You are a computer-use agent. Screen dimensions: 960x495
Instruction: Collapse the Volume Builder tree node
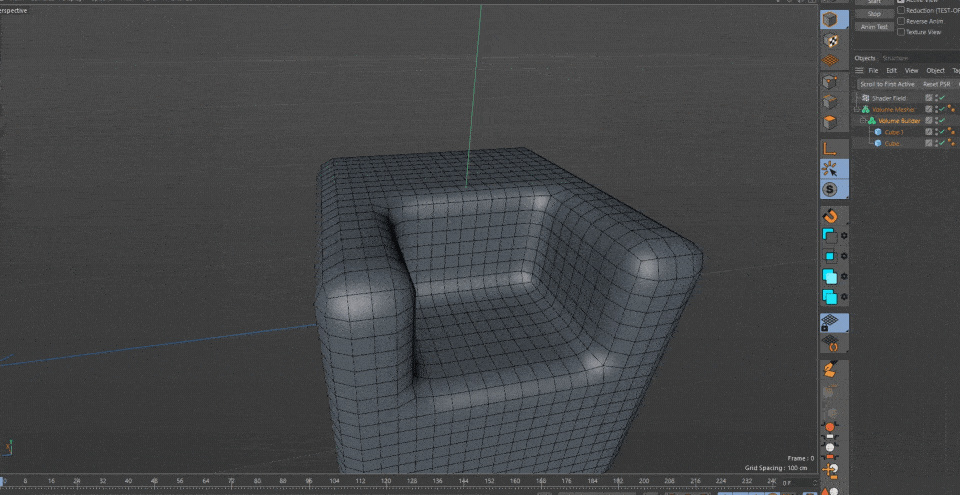click(x=863, y=121)
